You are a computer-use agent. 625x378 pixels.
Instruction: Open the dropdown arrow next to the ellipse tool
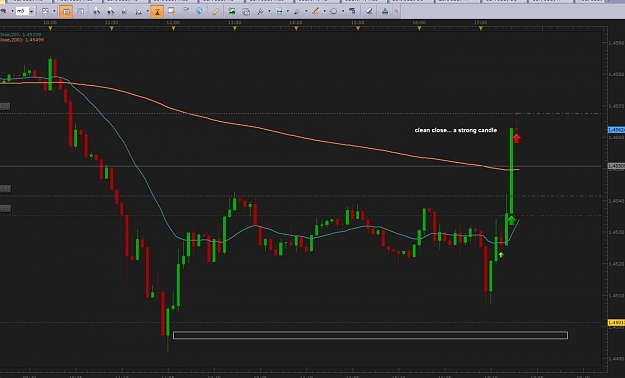click(x=343, y=12)
